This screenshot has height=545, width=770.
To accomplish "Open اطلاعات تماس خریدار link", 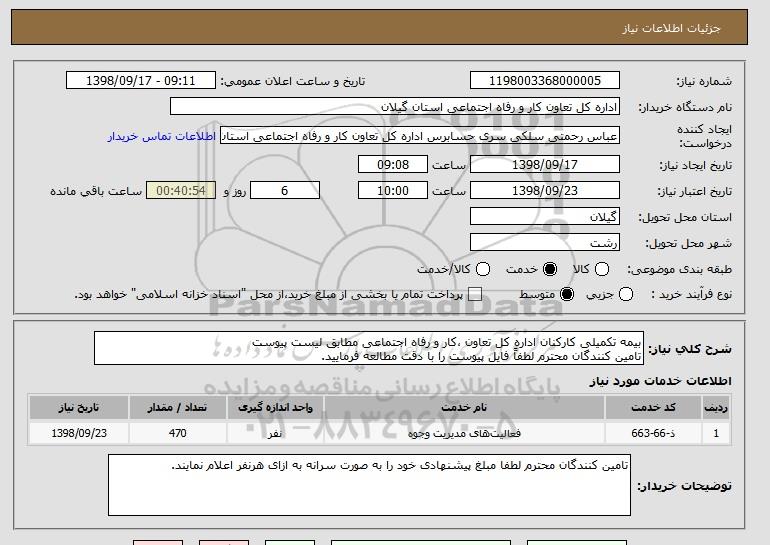I will [x=162, y=136].
